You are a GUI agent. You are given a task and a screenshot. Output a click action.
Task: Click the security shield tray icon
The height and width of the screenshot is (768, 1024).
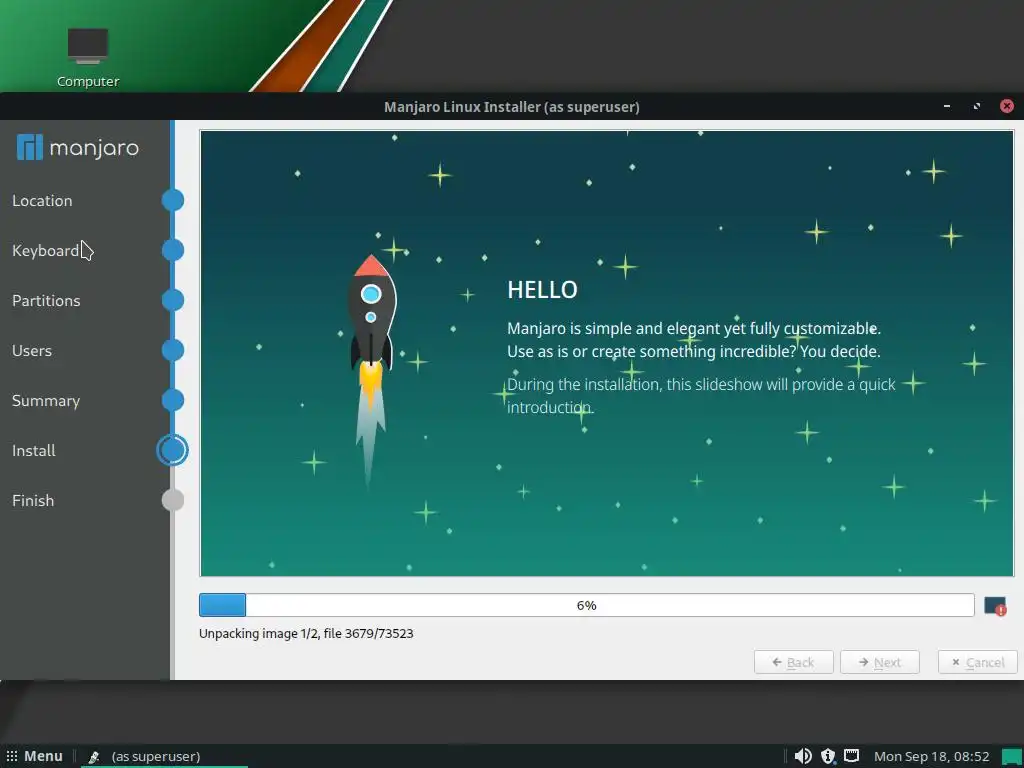[x=827, y=756]
